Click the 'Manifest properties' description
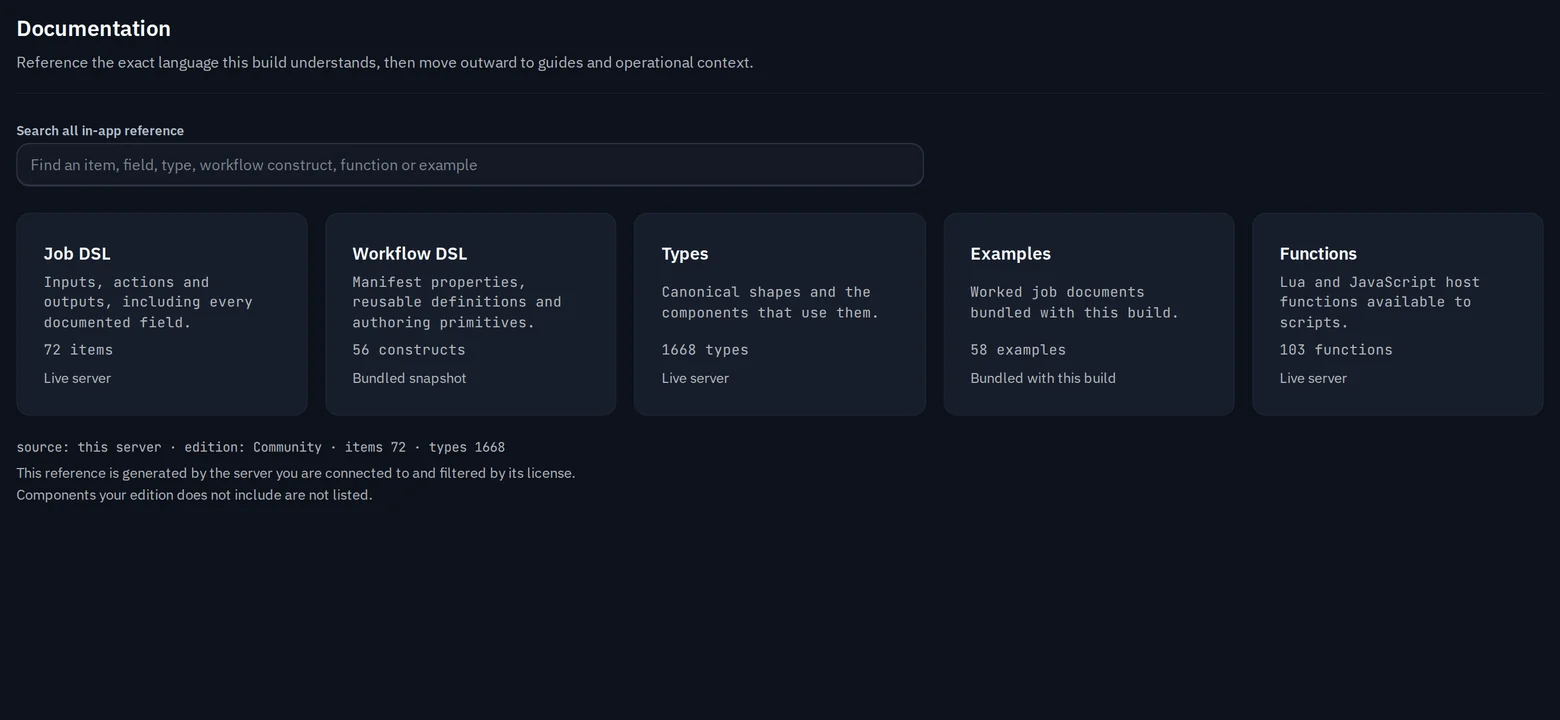This screenshot has width=1560, height=720. point(457,302)
